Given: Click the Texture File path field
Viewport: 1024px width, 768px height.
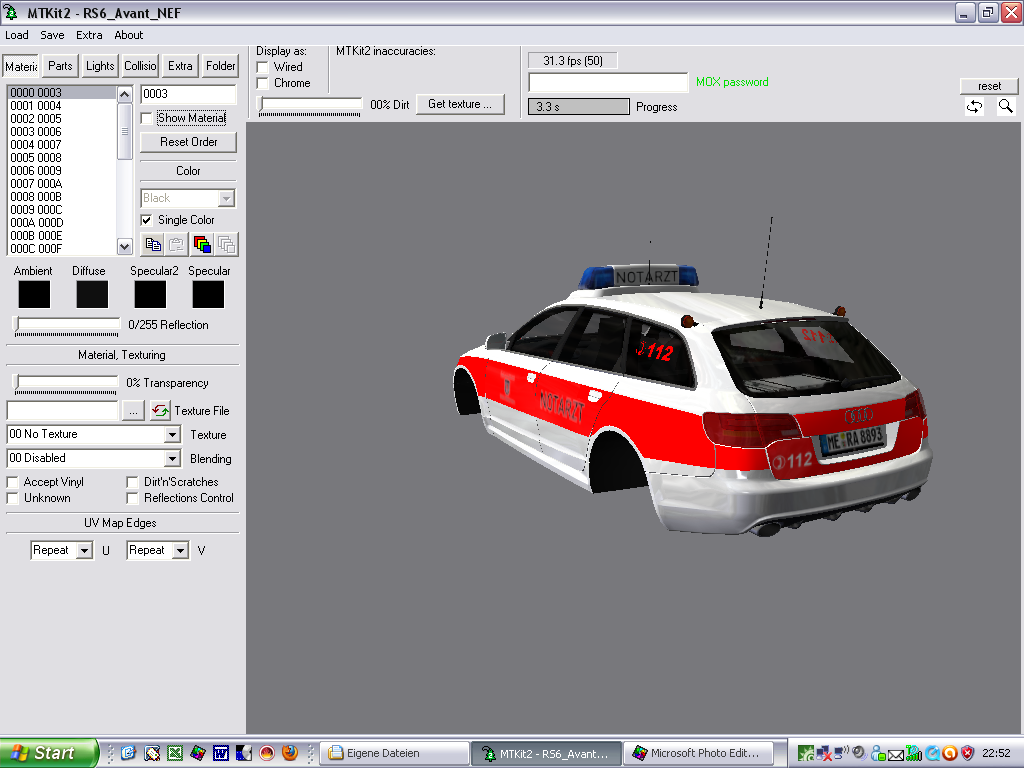Looking at the screenshot, I should pos(63,411).
